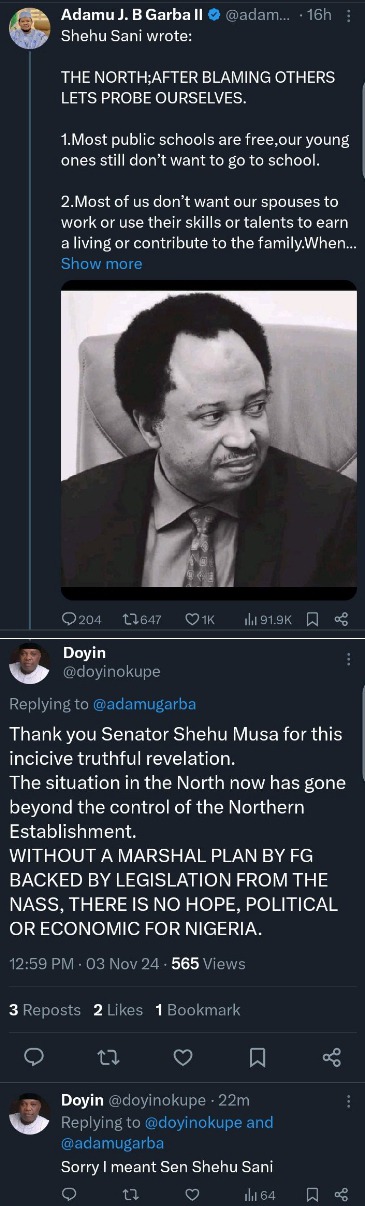The height and width of the screenshot is (1206, 365).
Task: Open more options menu on Doyin's main tweet
Action: point(348,660)
